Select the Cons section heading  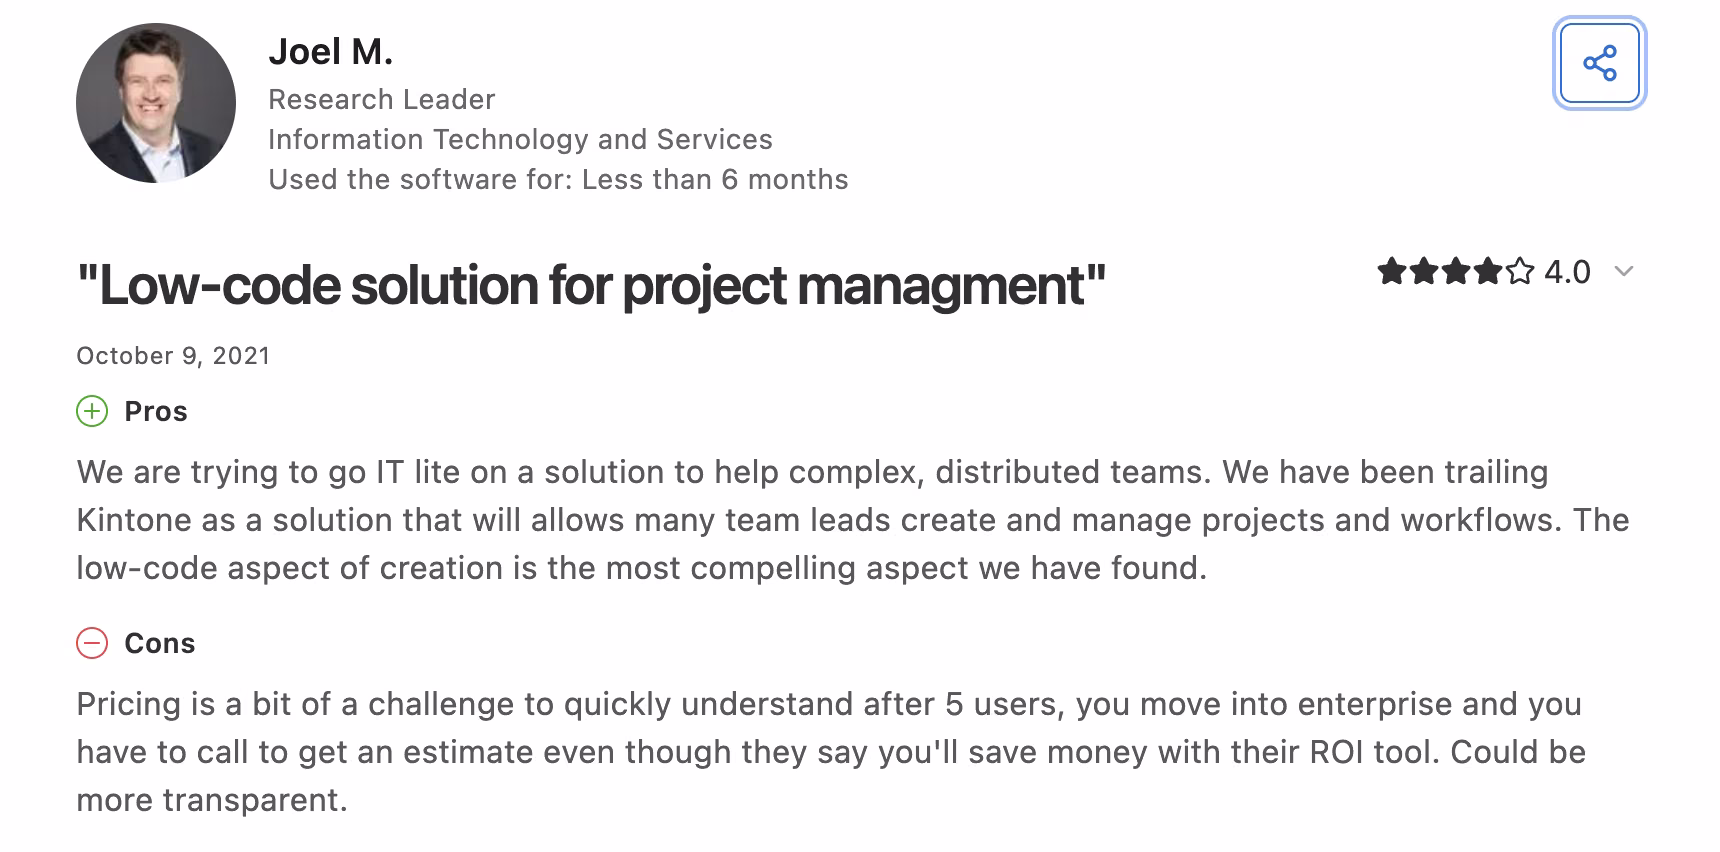click(x=160, y=643)
